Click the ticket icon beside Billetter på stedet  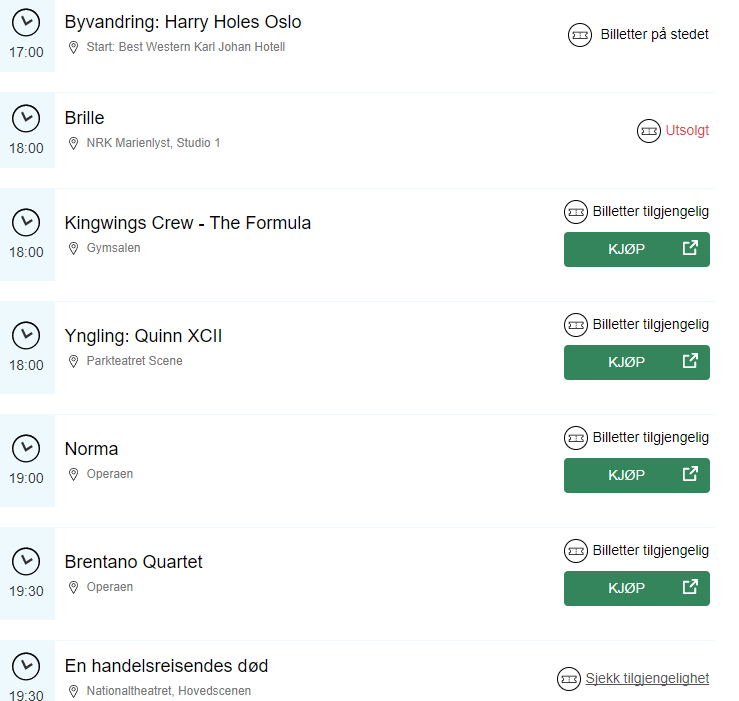[x=580, y=35]
